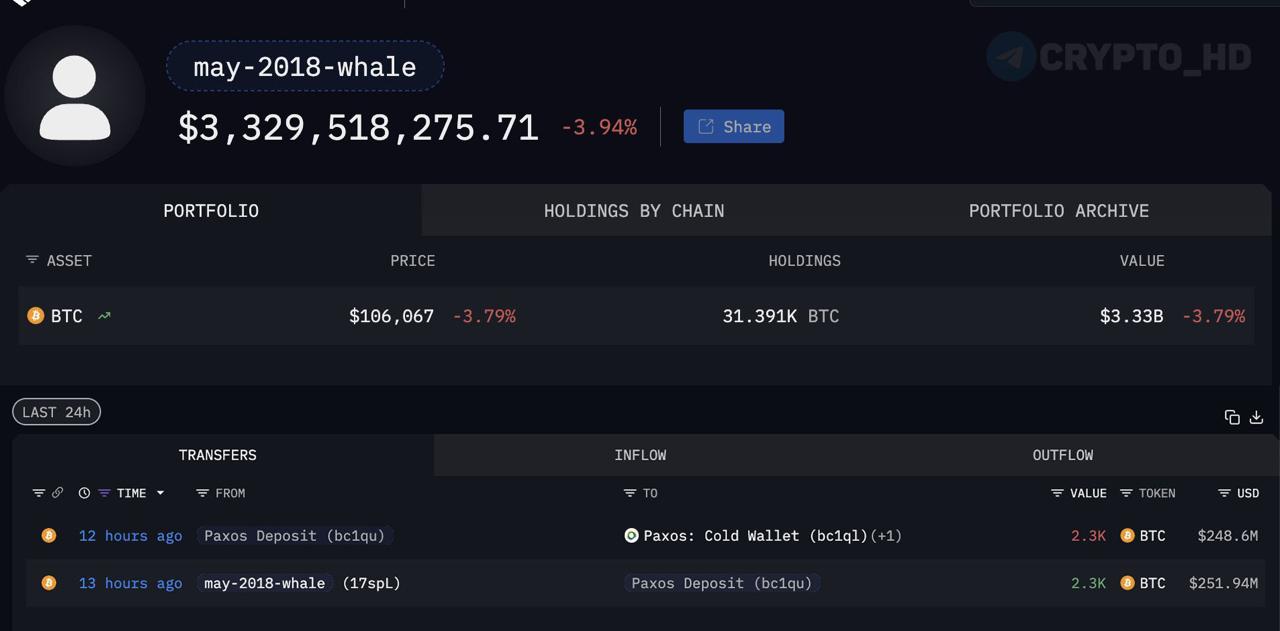Open the ASSET column filter
The height and width of the screenshot is (631, 1280).
pos(32,260)
